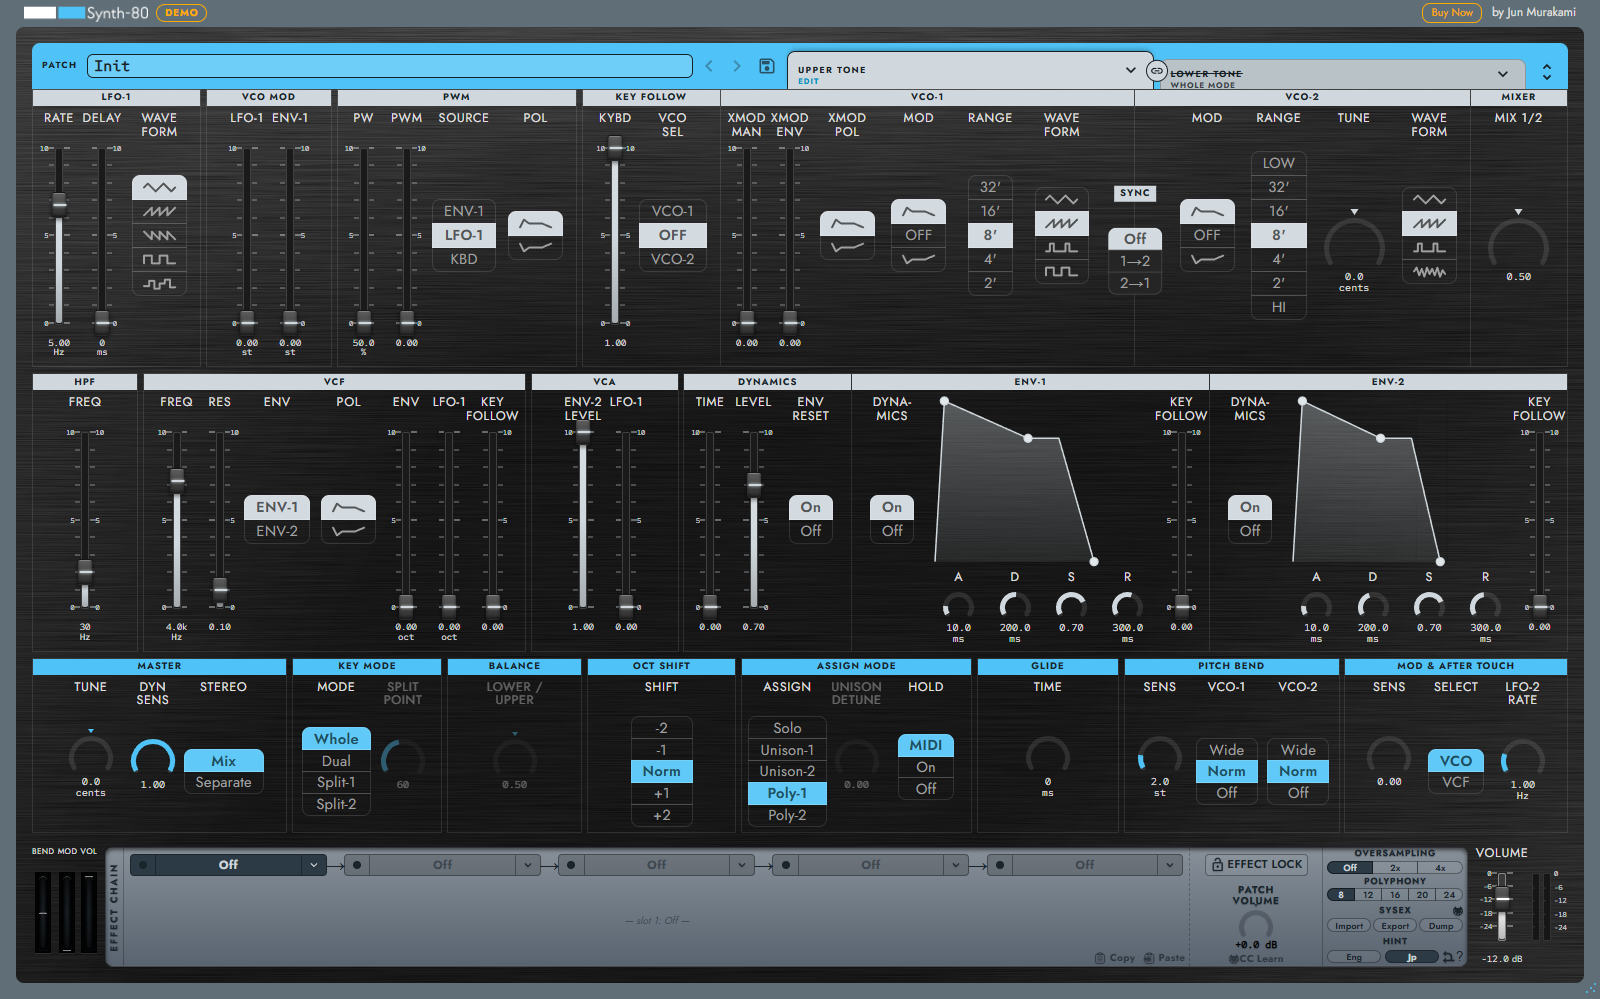This screenshot has height=999, width=1600.
Task: Open the UPPER TONE dropdown
Action: [1131, 70]
